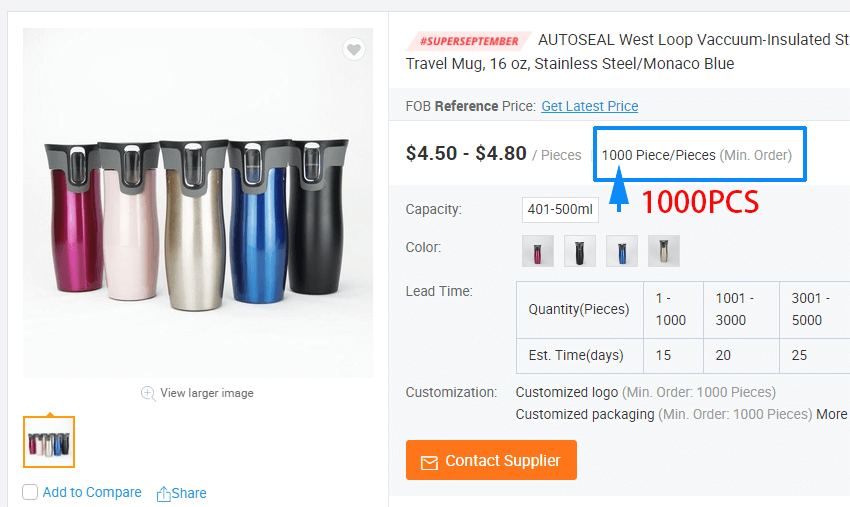Select the product gallery thumbnail
Image resolution: width=850 pixels, height=507 pixels.
coord(49,442)
